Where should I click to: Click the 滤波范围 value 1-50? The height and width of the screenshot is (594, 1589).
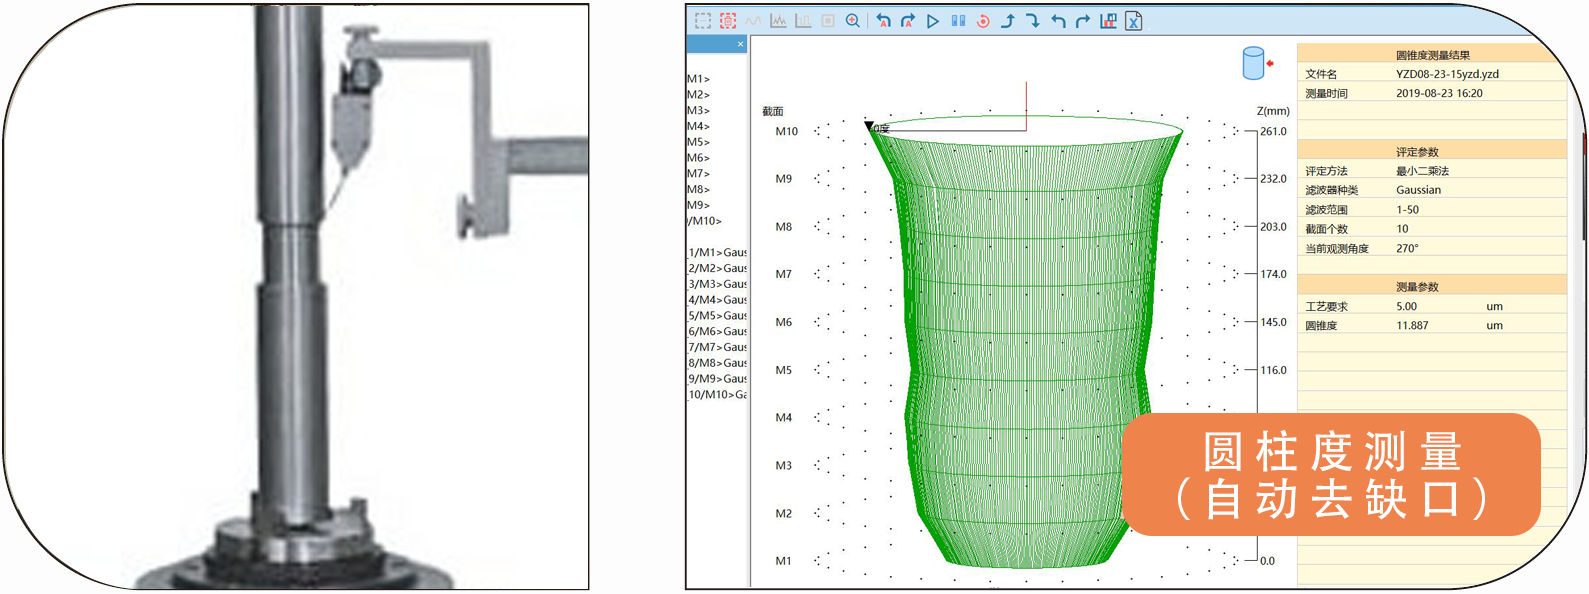click(x=1408, y=210)
